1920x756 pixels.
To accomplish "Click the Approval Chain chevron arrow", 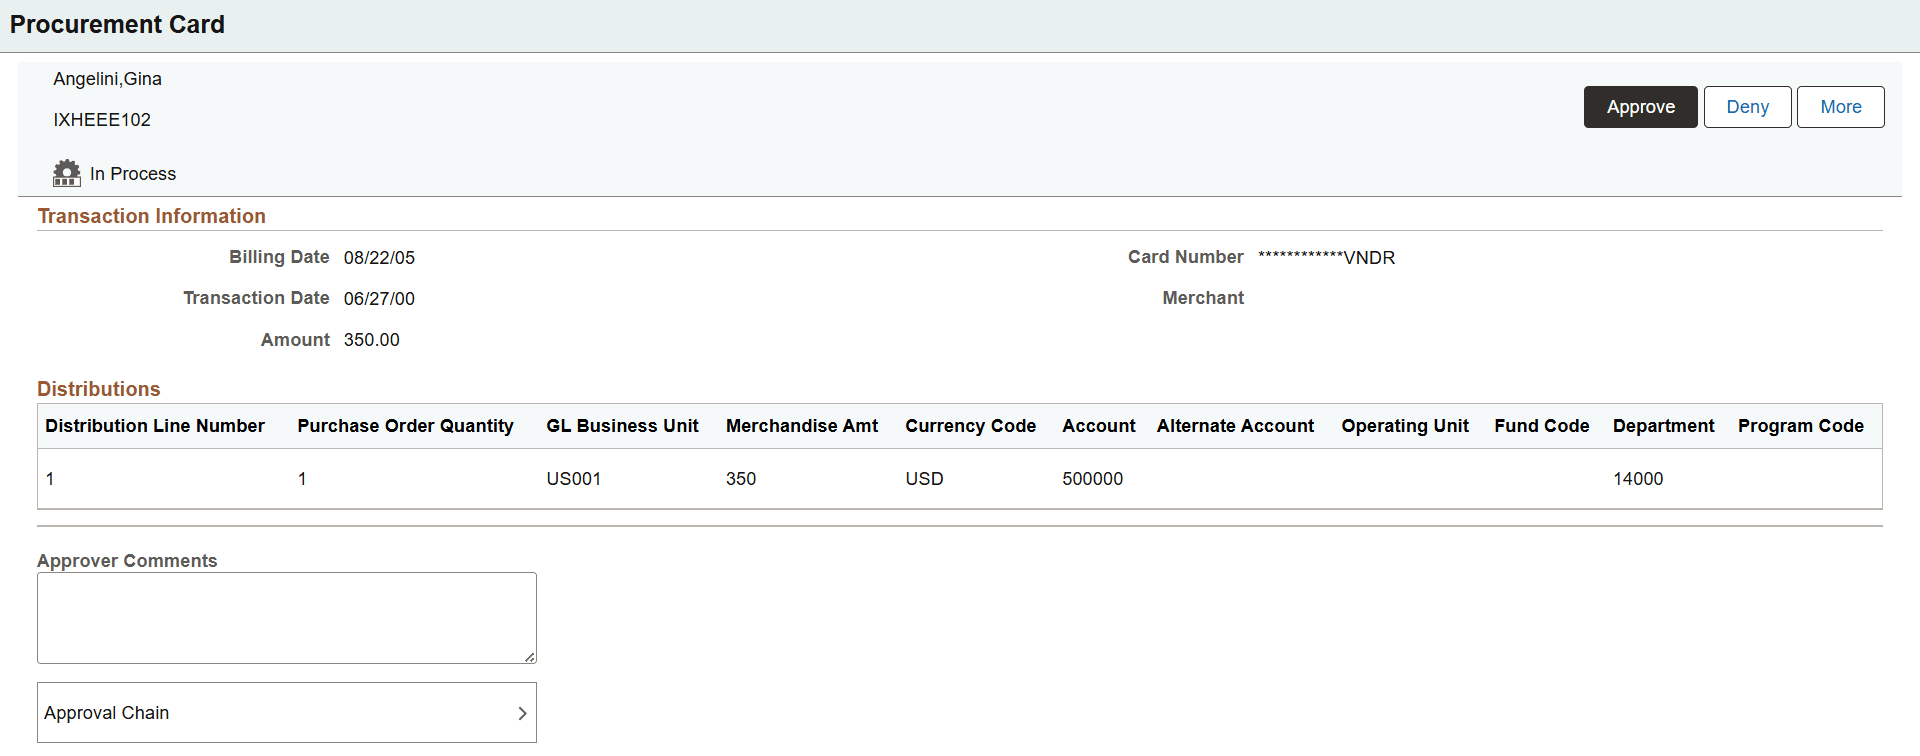I will (522, 713).
